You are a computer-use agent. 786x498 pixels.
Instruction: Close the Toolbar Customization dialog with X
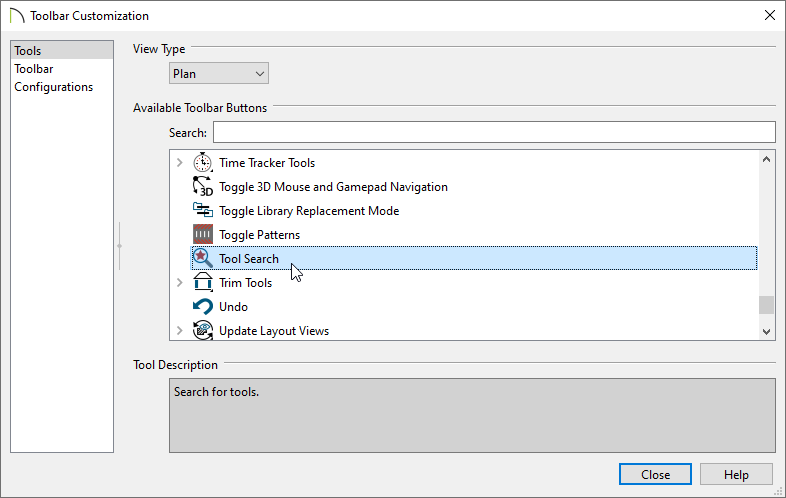(770, 16)
